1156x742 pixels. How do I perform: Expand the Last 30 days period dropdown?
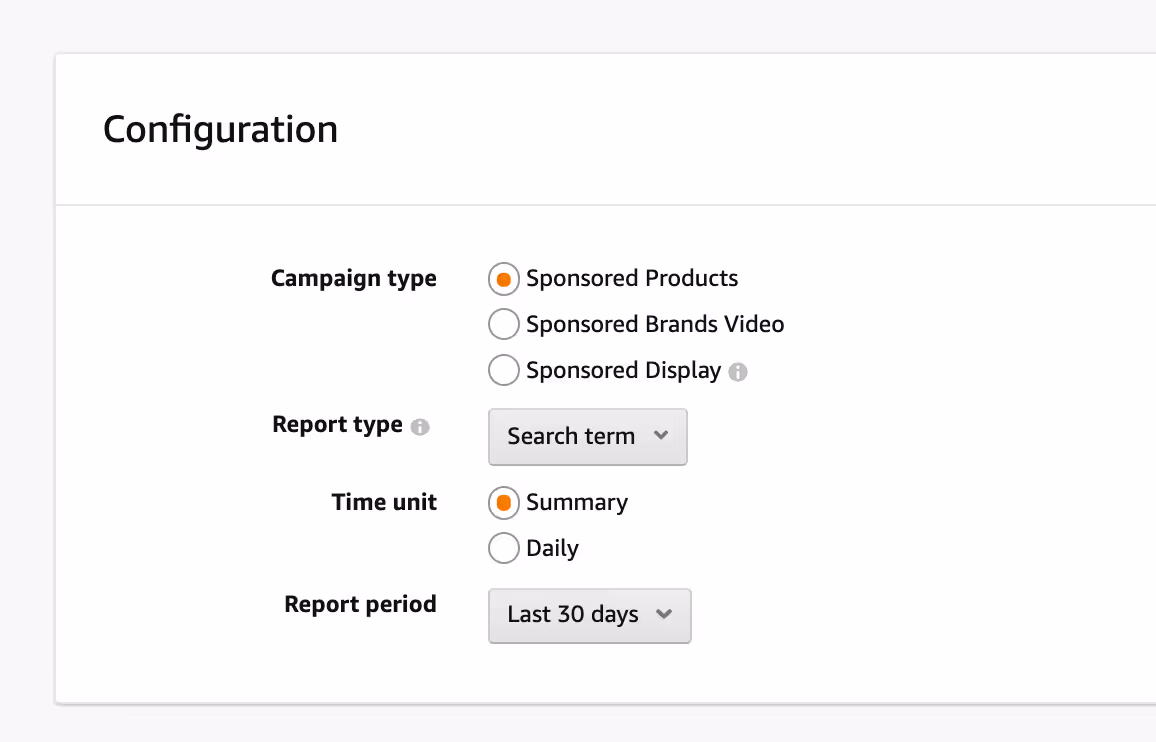tap(589, 615)
